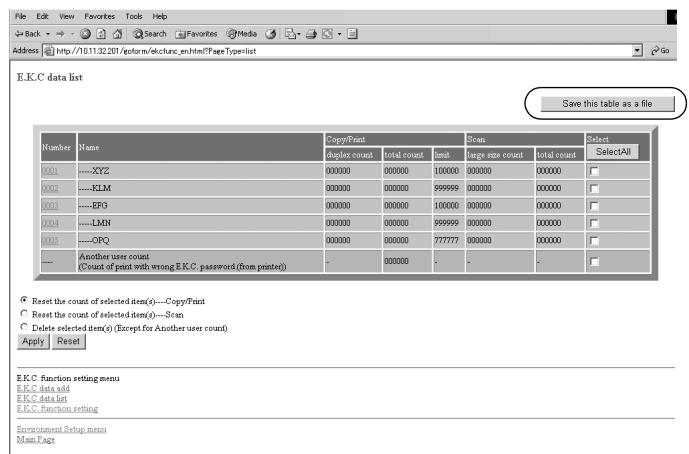Click the large size count column header

(500, 155)
